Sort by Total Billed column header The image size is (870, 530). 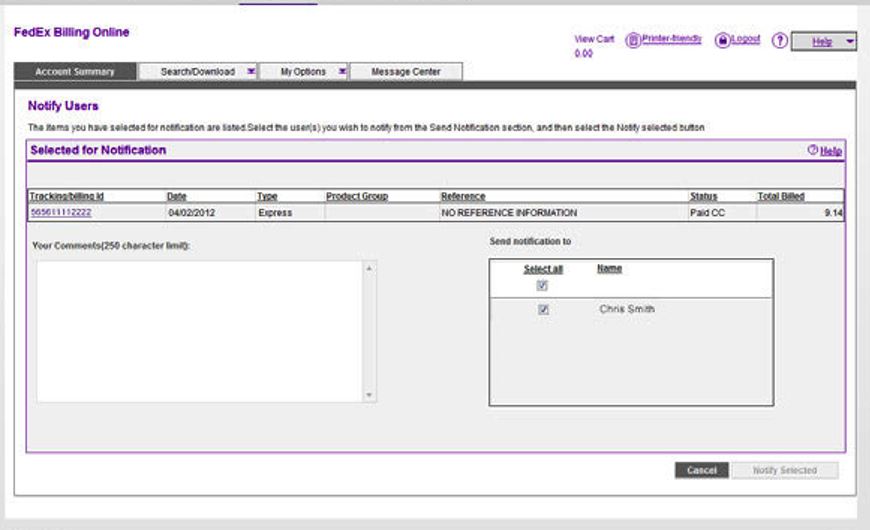(x=781, y=196)
